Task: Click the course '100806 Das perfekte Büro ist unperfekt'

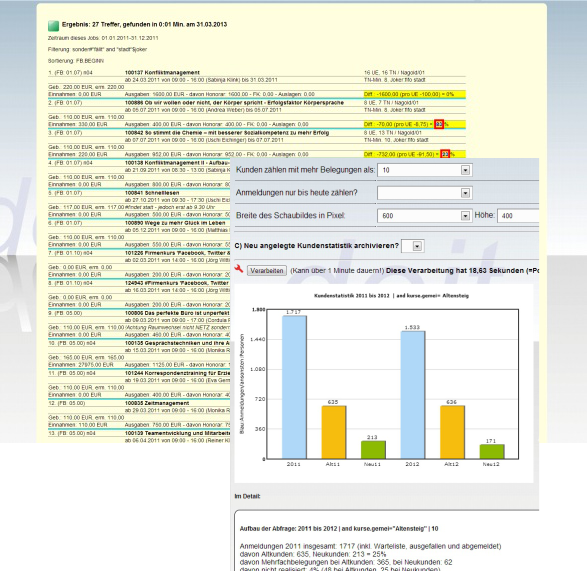Action: 177,313
